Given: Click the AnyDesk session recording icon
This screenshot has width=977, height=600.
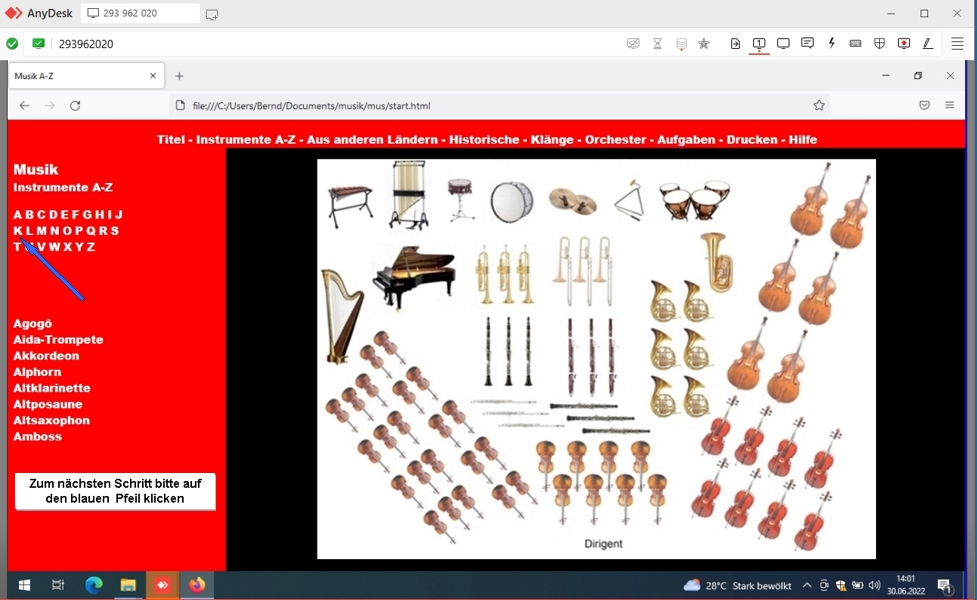Looking at the screenshot, I should (903, 44).
